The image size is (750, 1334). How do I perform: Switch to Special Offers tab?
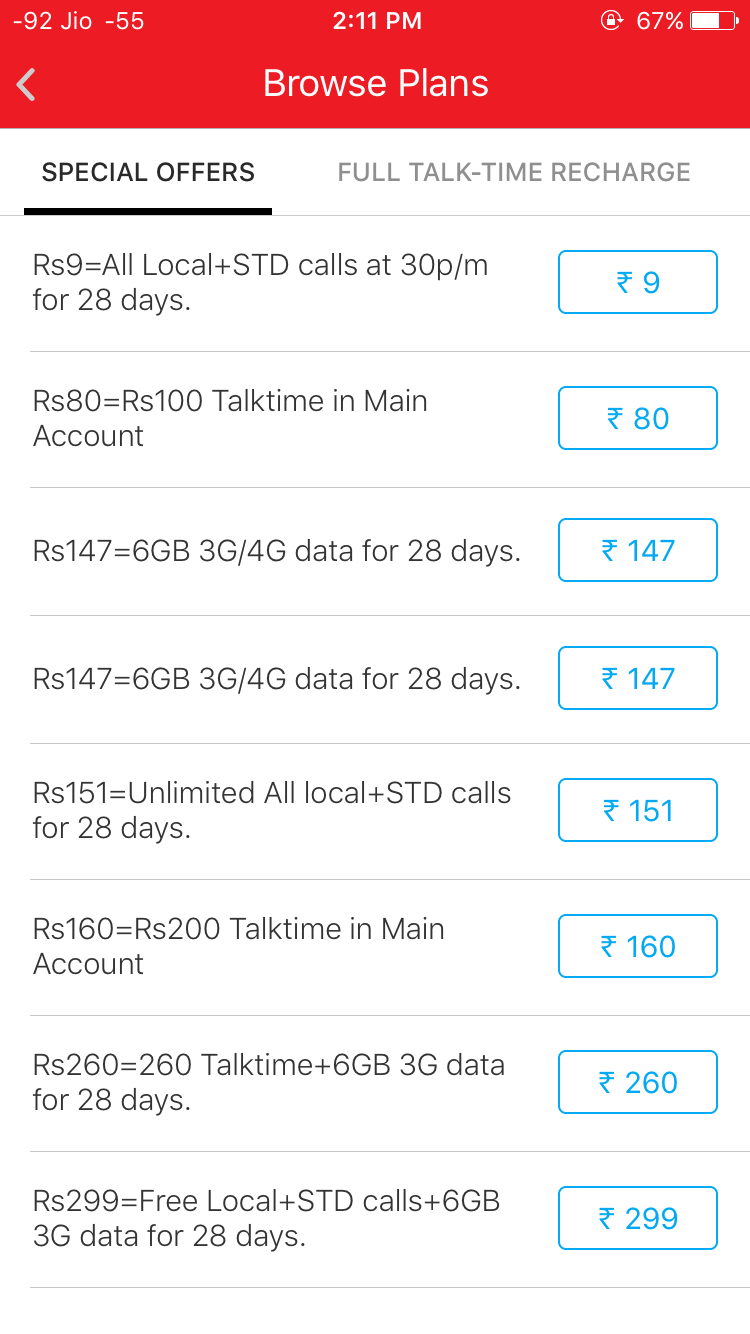click(148, 173)
